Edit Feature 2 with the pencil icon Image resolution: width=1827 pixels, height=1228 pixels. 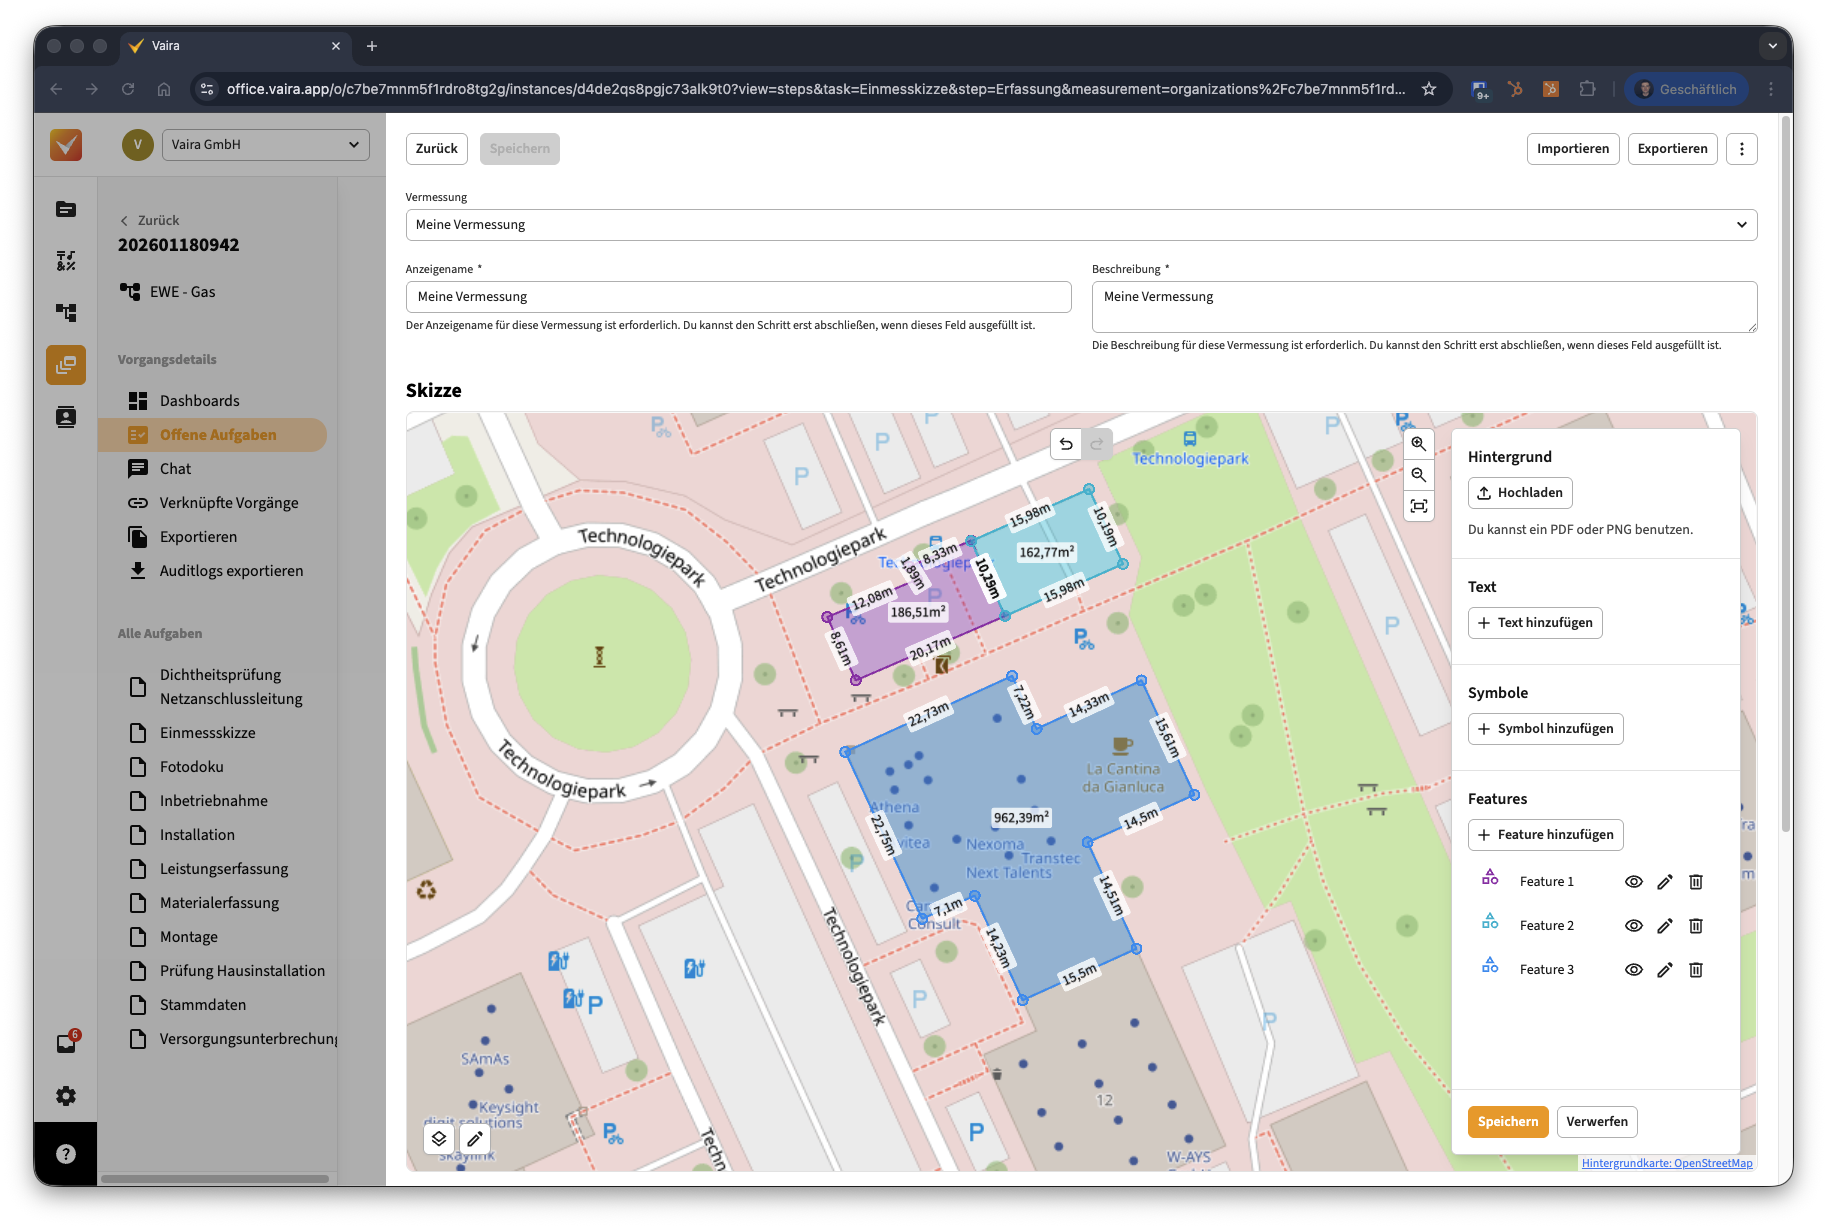1664,926
